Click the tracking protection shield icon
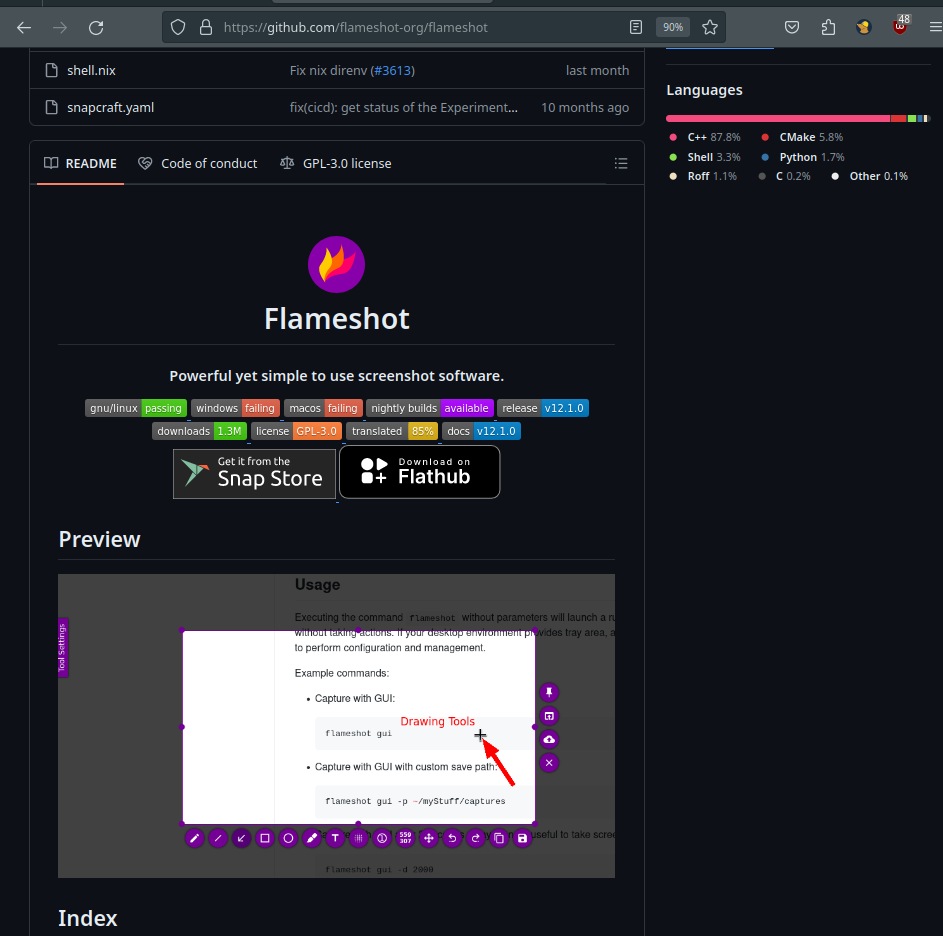This screenshot has height=936, width=943. click(178, 27)
